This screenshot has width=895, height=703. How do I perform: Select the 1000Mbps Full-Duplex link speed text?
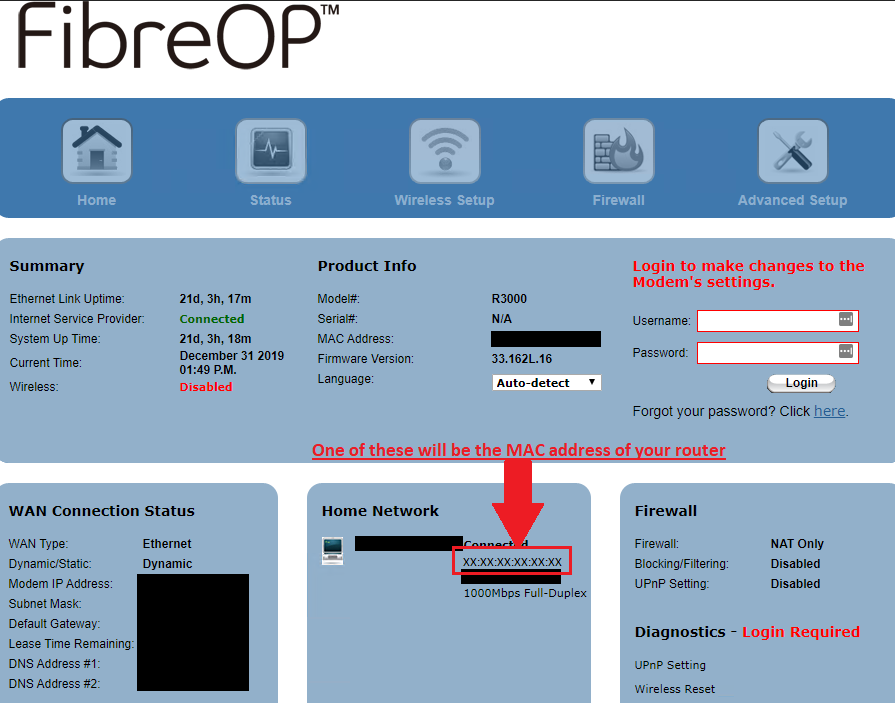(525, 593)
